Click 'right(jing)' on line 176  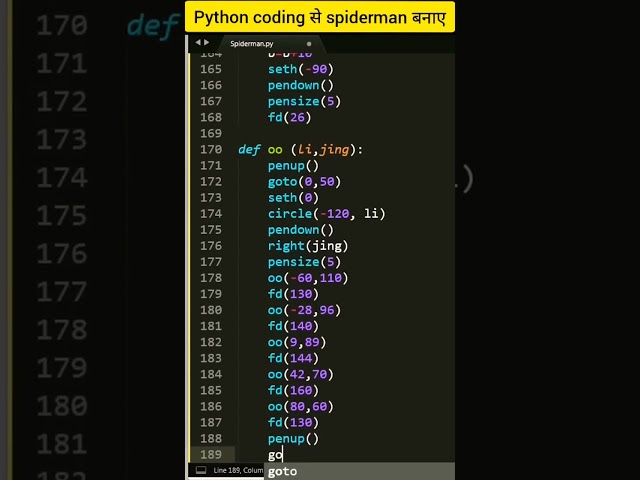[308, 246]
